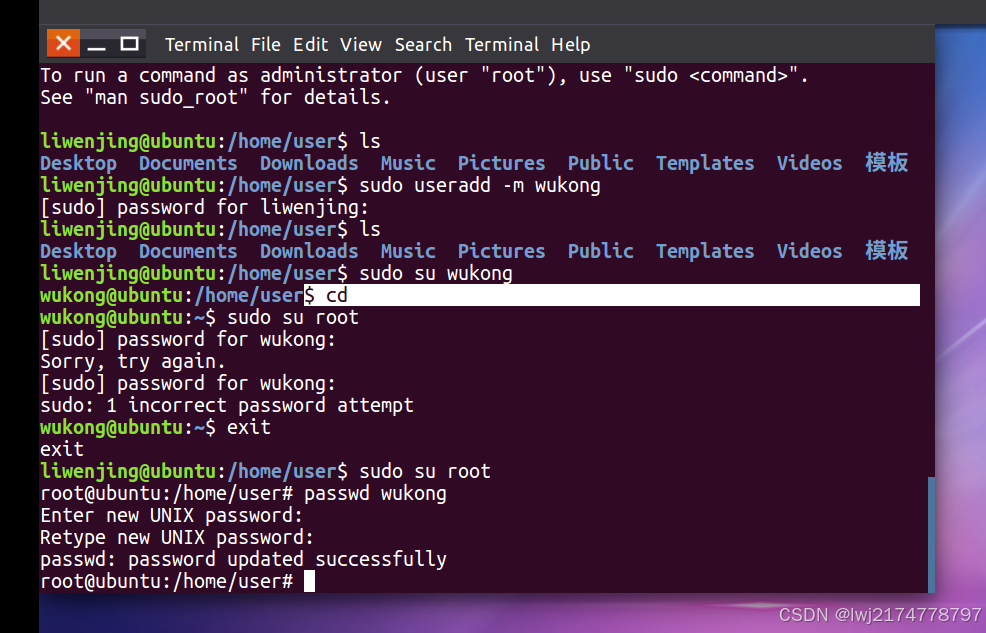Click the 'Sorry, try again.' message
The image size is (986, 633).
133,361
